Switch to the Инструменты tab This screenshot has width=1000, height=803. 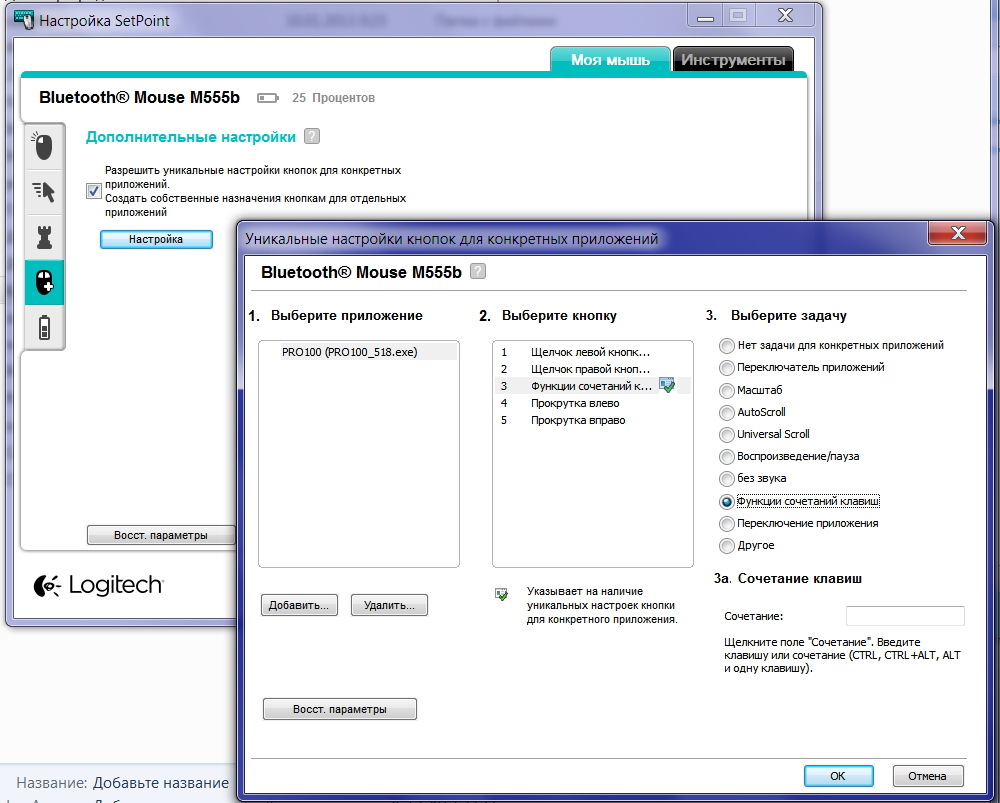tap(733, 59)
